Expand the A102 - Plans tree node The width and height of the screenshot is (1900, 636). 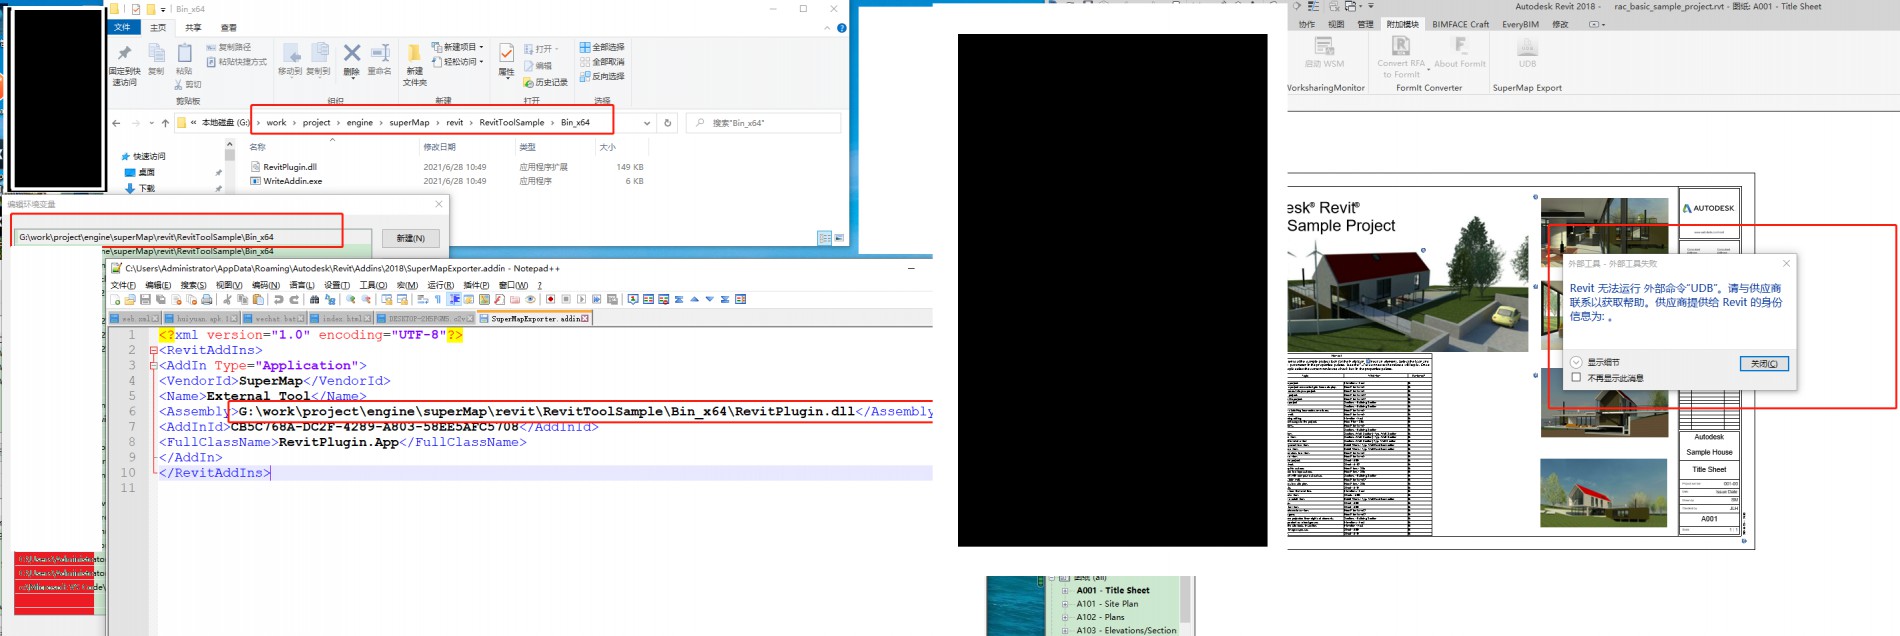click(x=1066, y=617)
